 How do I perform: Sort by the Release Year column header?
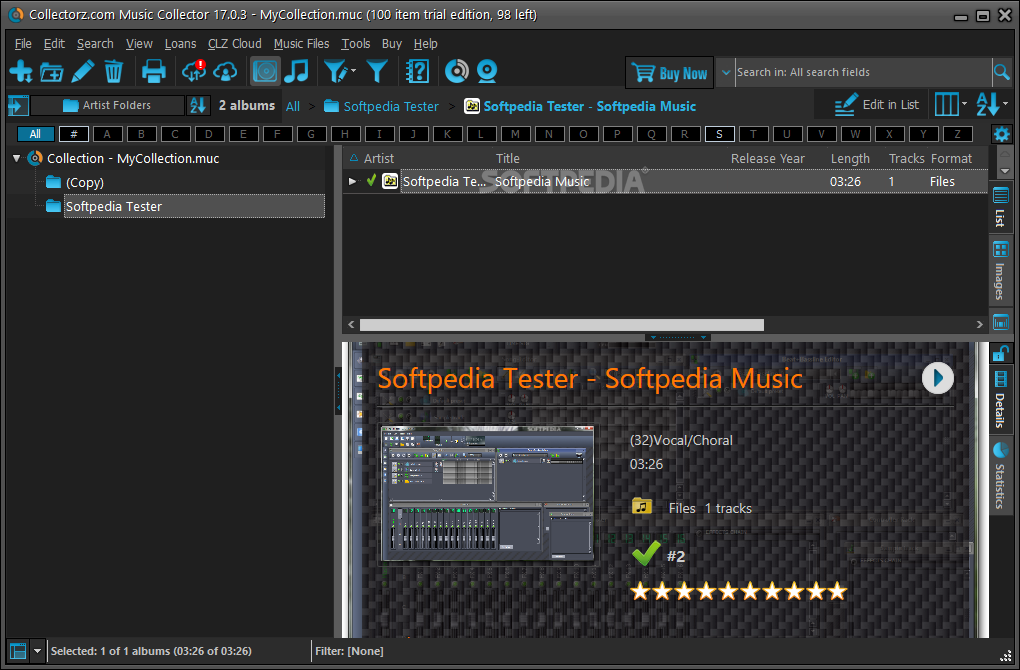click(768, 159)
